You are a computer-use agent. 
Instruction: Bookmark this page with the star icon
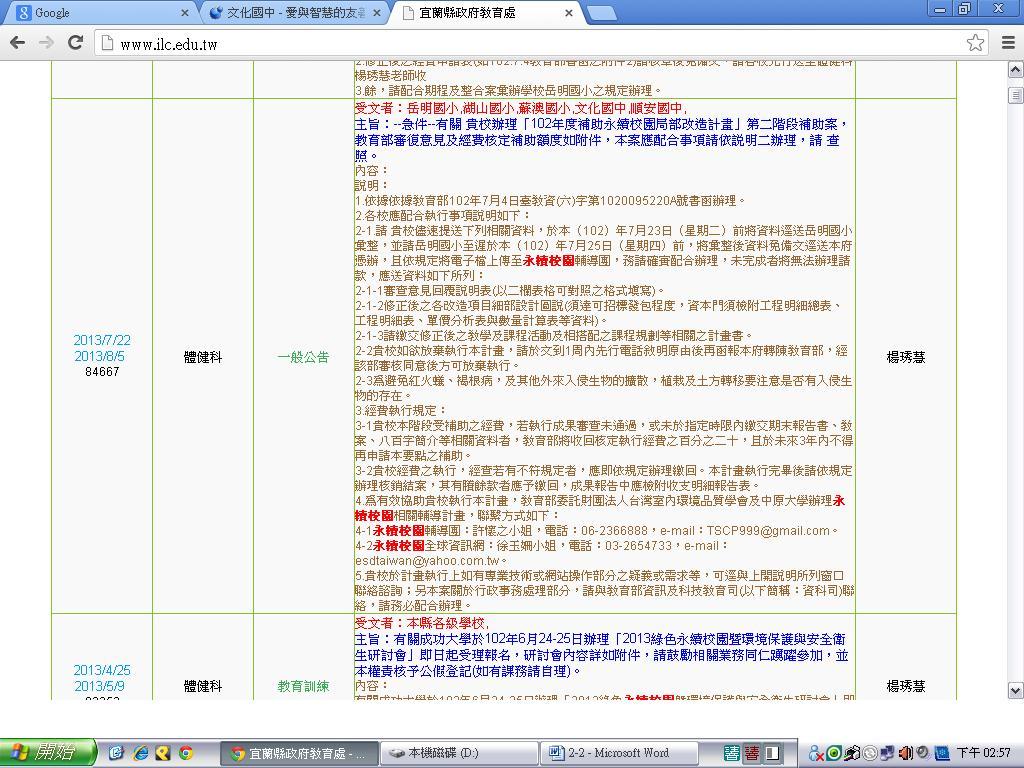tap(975, 42)
